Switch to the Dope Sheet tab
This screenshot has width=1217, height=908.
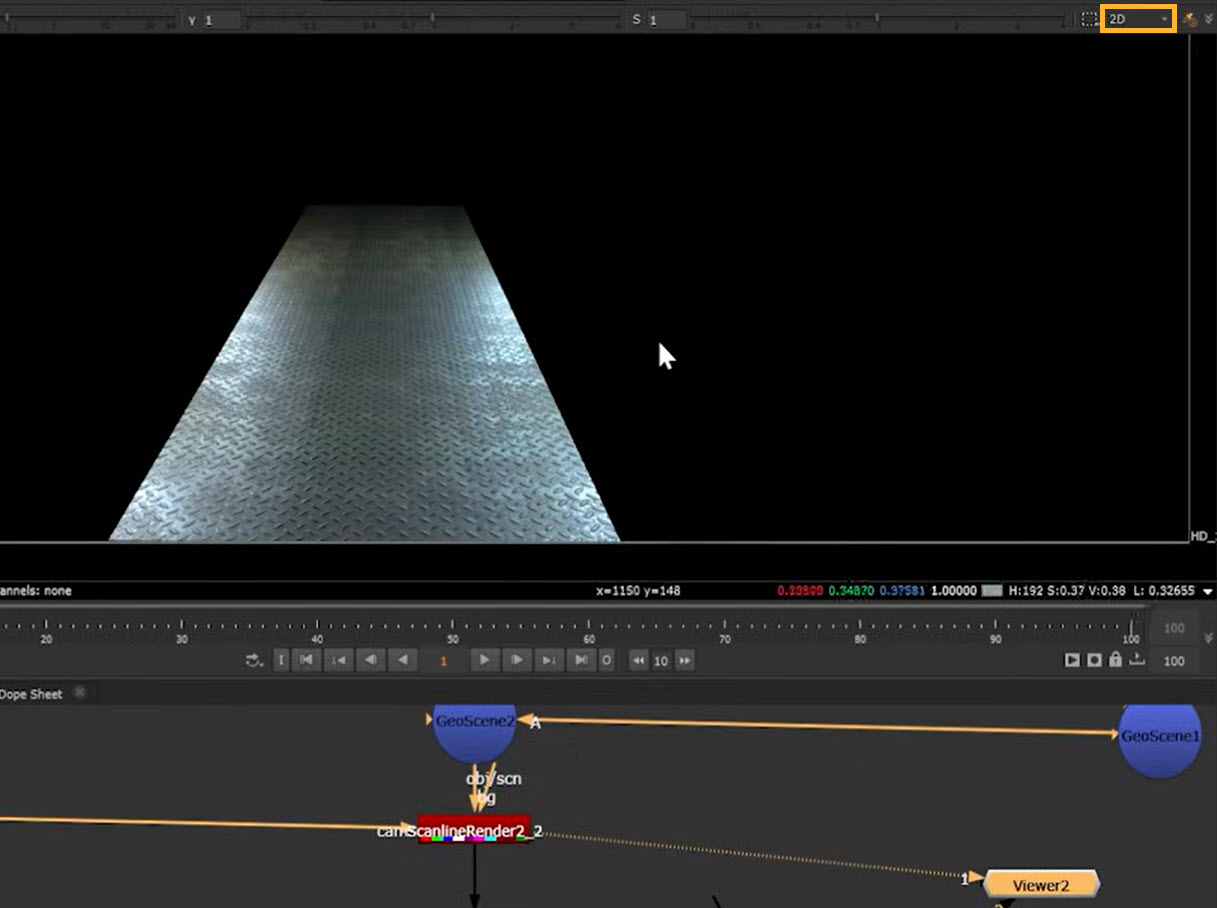(x=32, y=694)
